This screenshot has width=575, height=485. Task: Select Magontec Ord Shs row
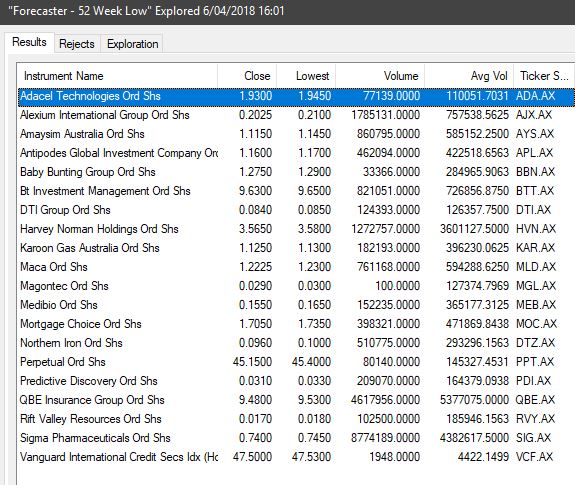296,286
